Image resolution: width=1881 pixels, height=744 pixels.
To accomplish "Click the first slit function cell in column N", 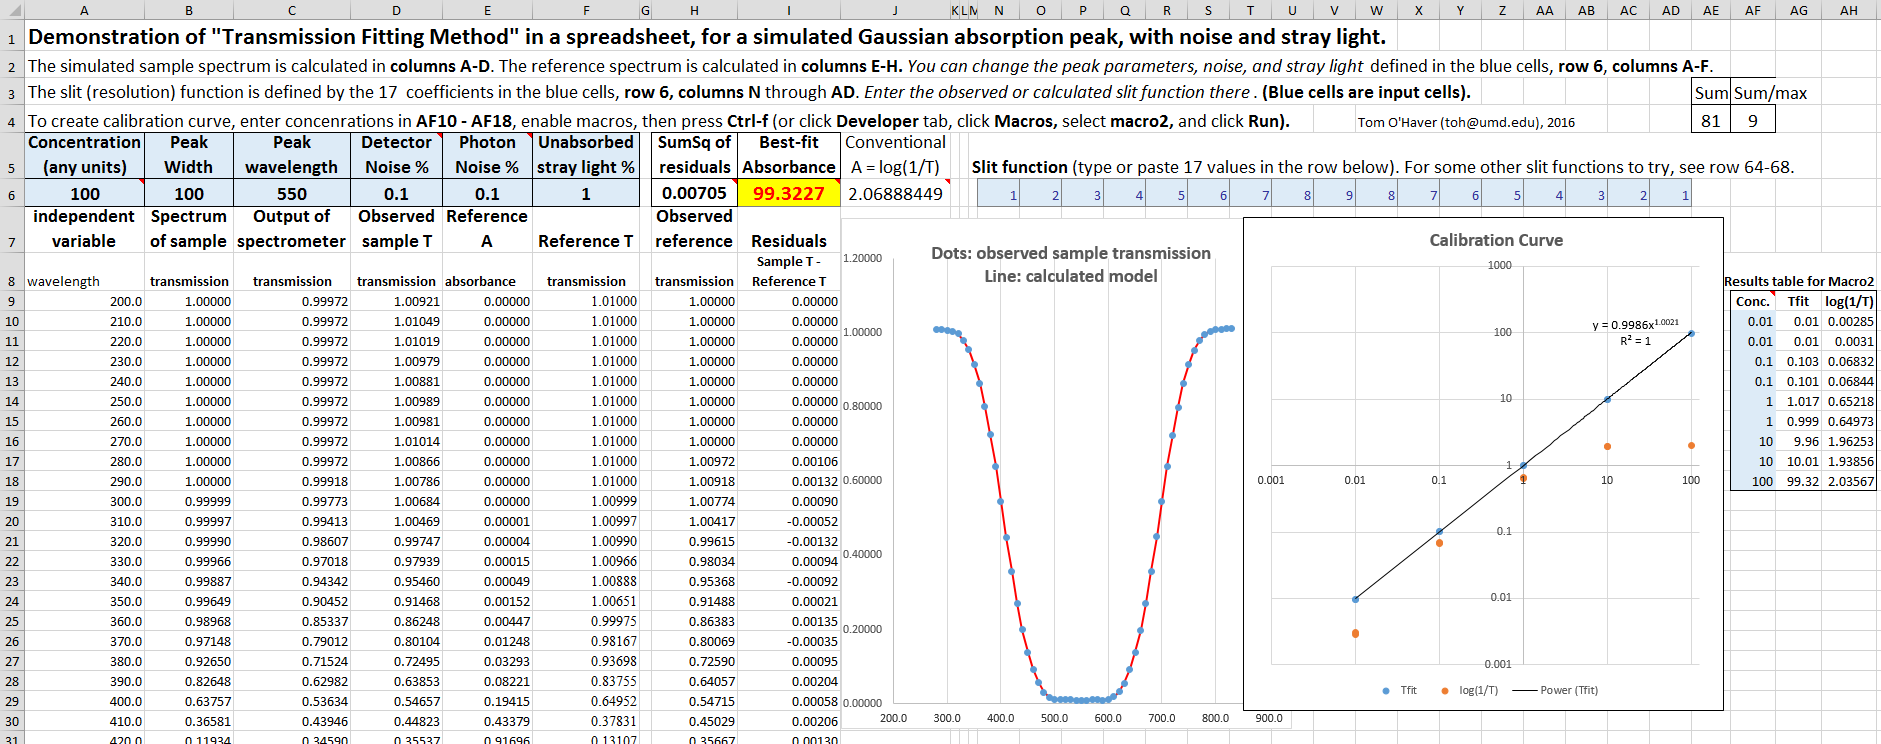I will (998, 195).
